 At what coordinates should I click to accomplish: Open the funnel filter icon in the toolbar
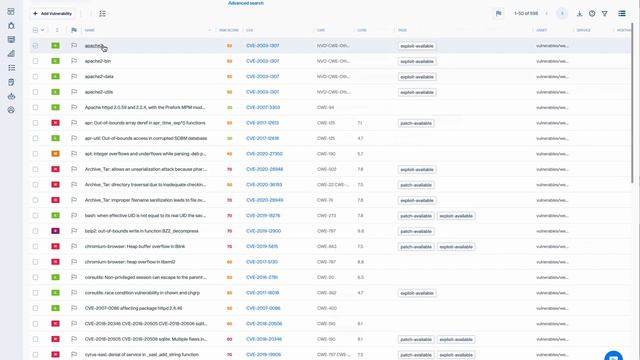(x=604, y=13)
